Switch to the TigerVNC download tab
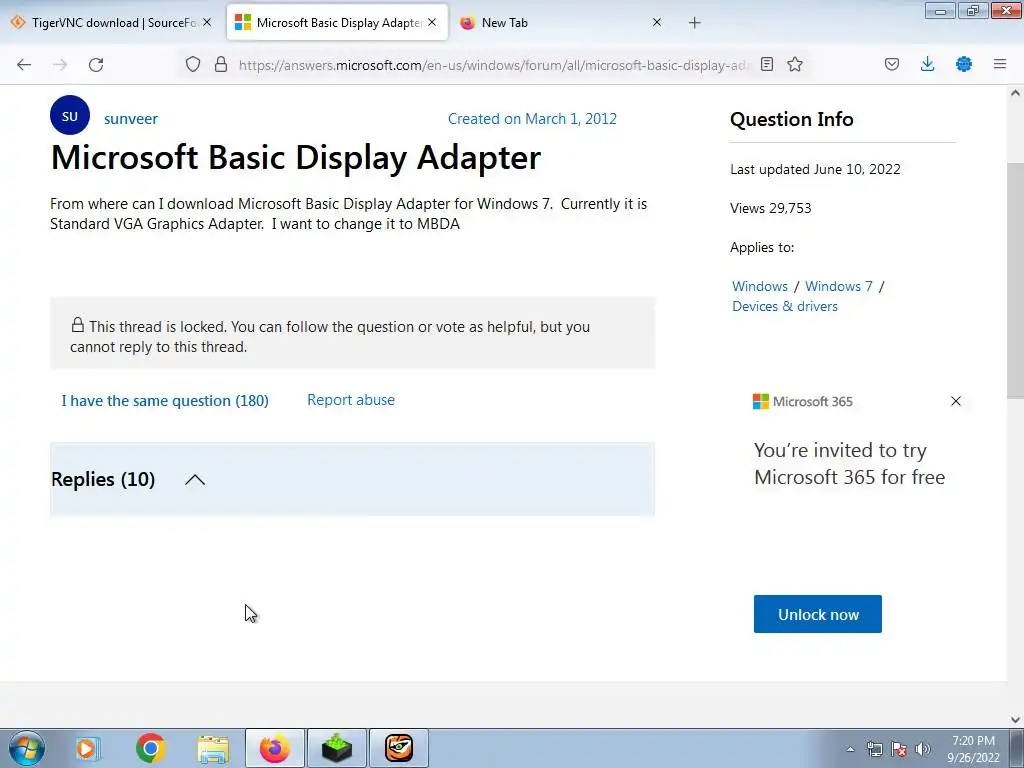Image resolution: width=1024 pixels, height=768 pixels. [111, 23]
